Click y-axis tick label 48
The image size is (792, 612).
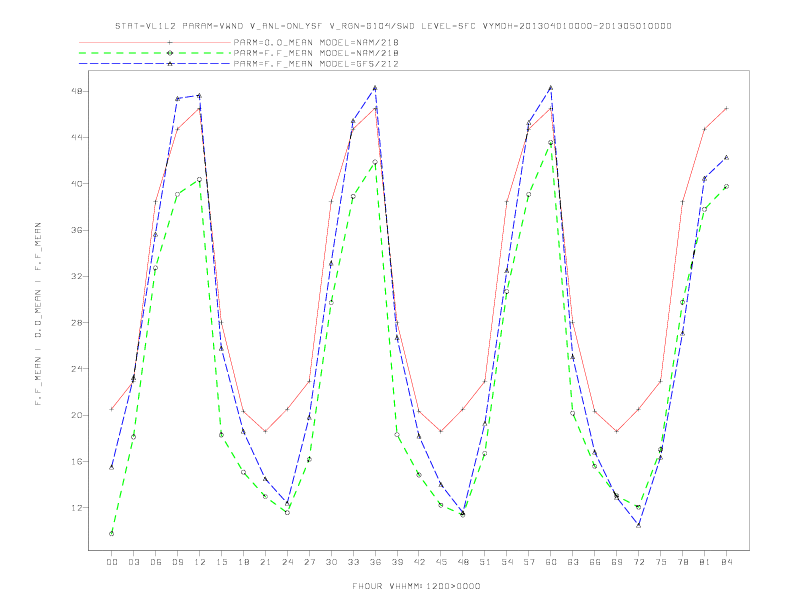click(77, 91)
